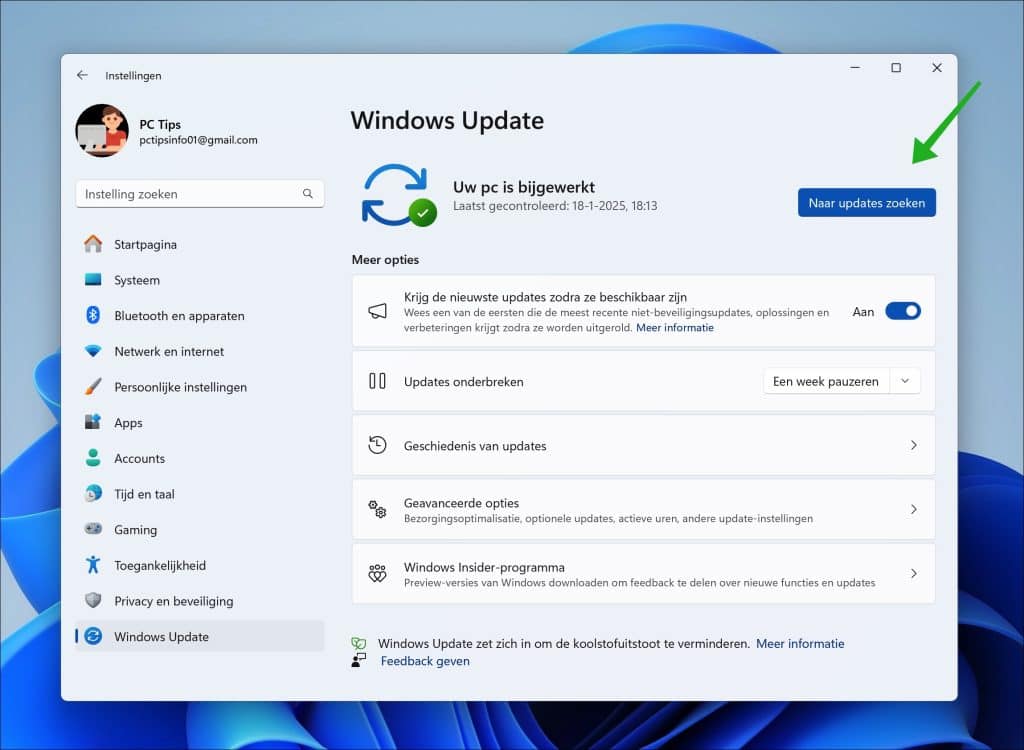Click Een week pauzeren button
Viewport: 1024px width, 750px height.
click(x=825, y=381)
